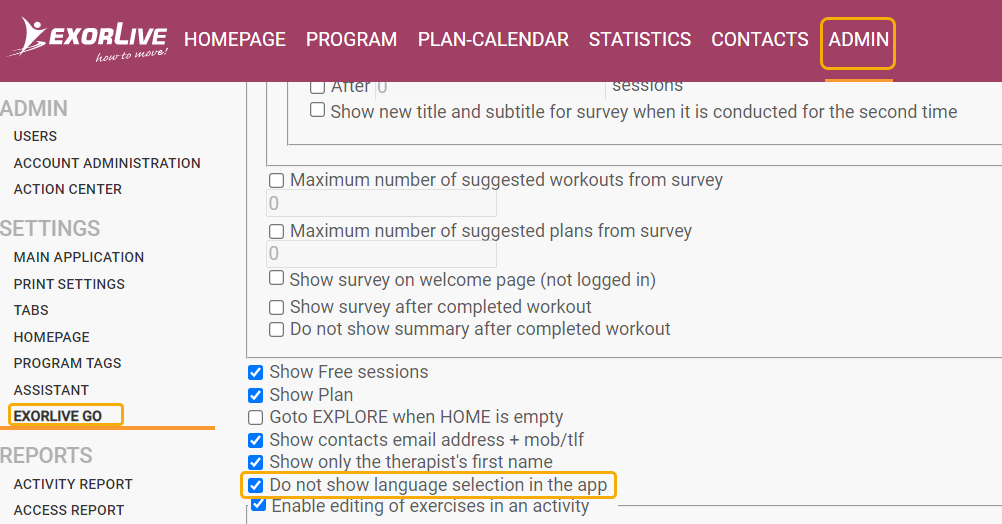The width and height of the screenshot is (1002, 524).
Task: Open ACCOUNT ADMINISTRATION page
Action: pyautogui.click(x=107, y=163)
